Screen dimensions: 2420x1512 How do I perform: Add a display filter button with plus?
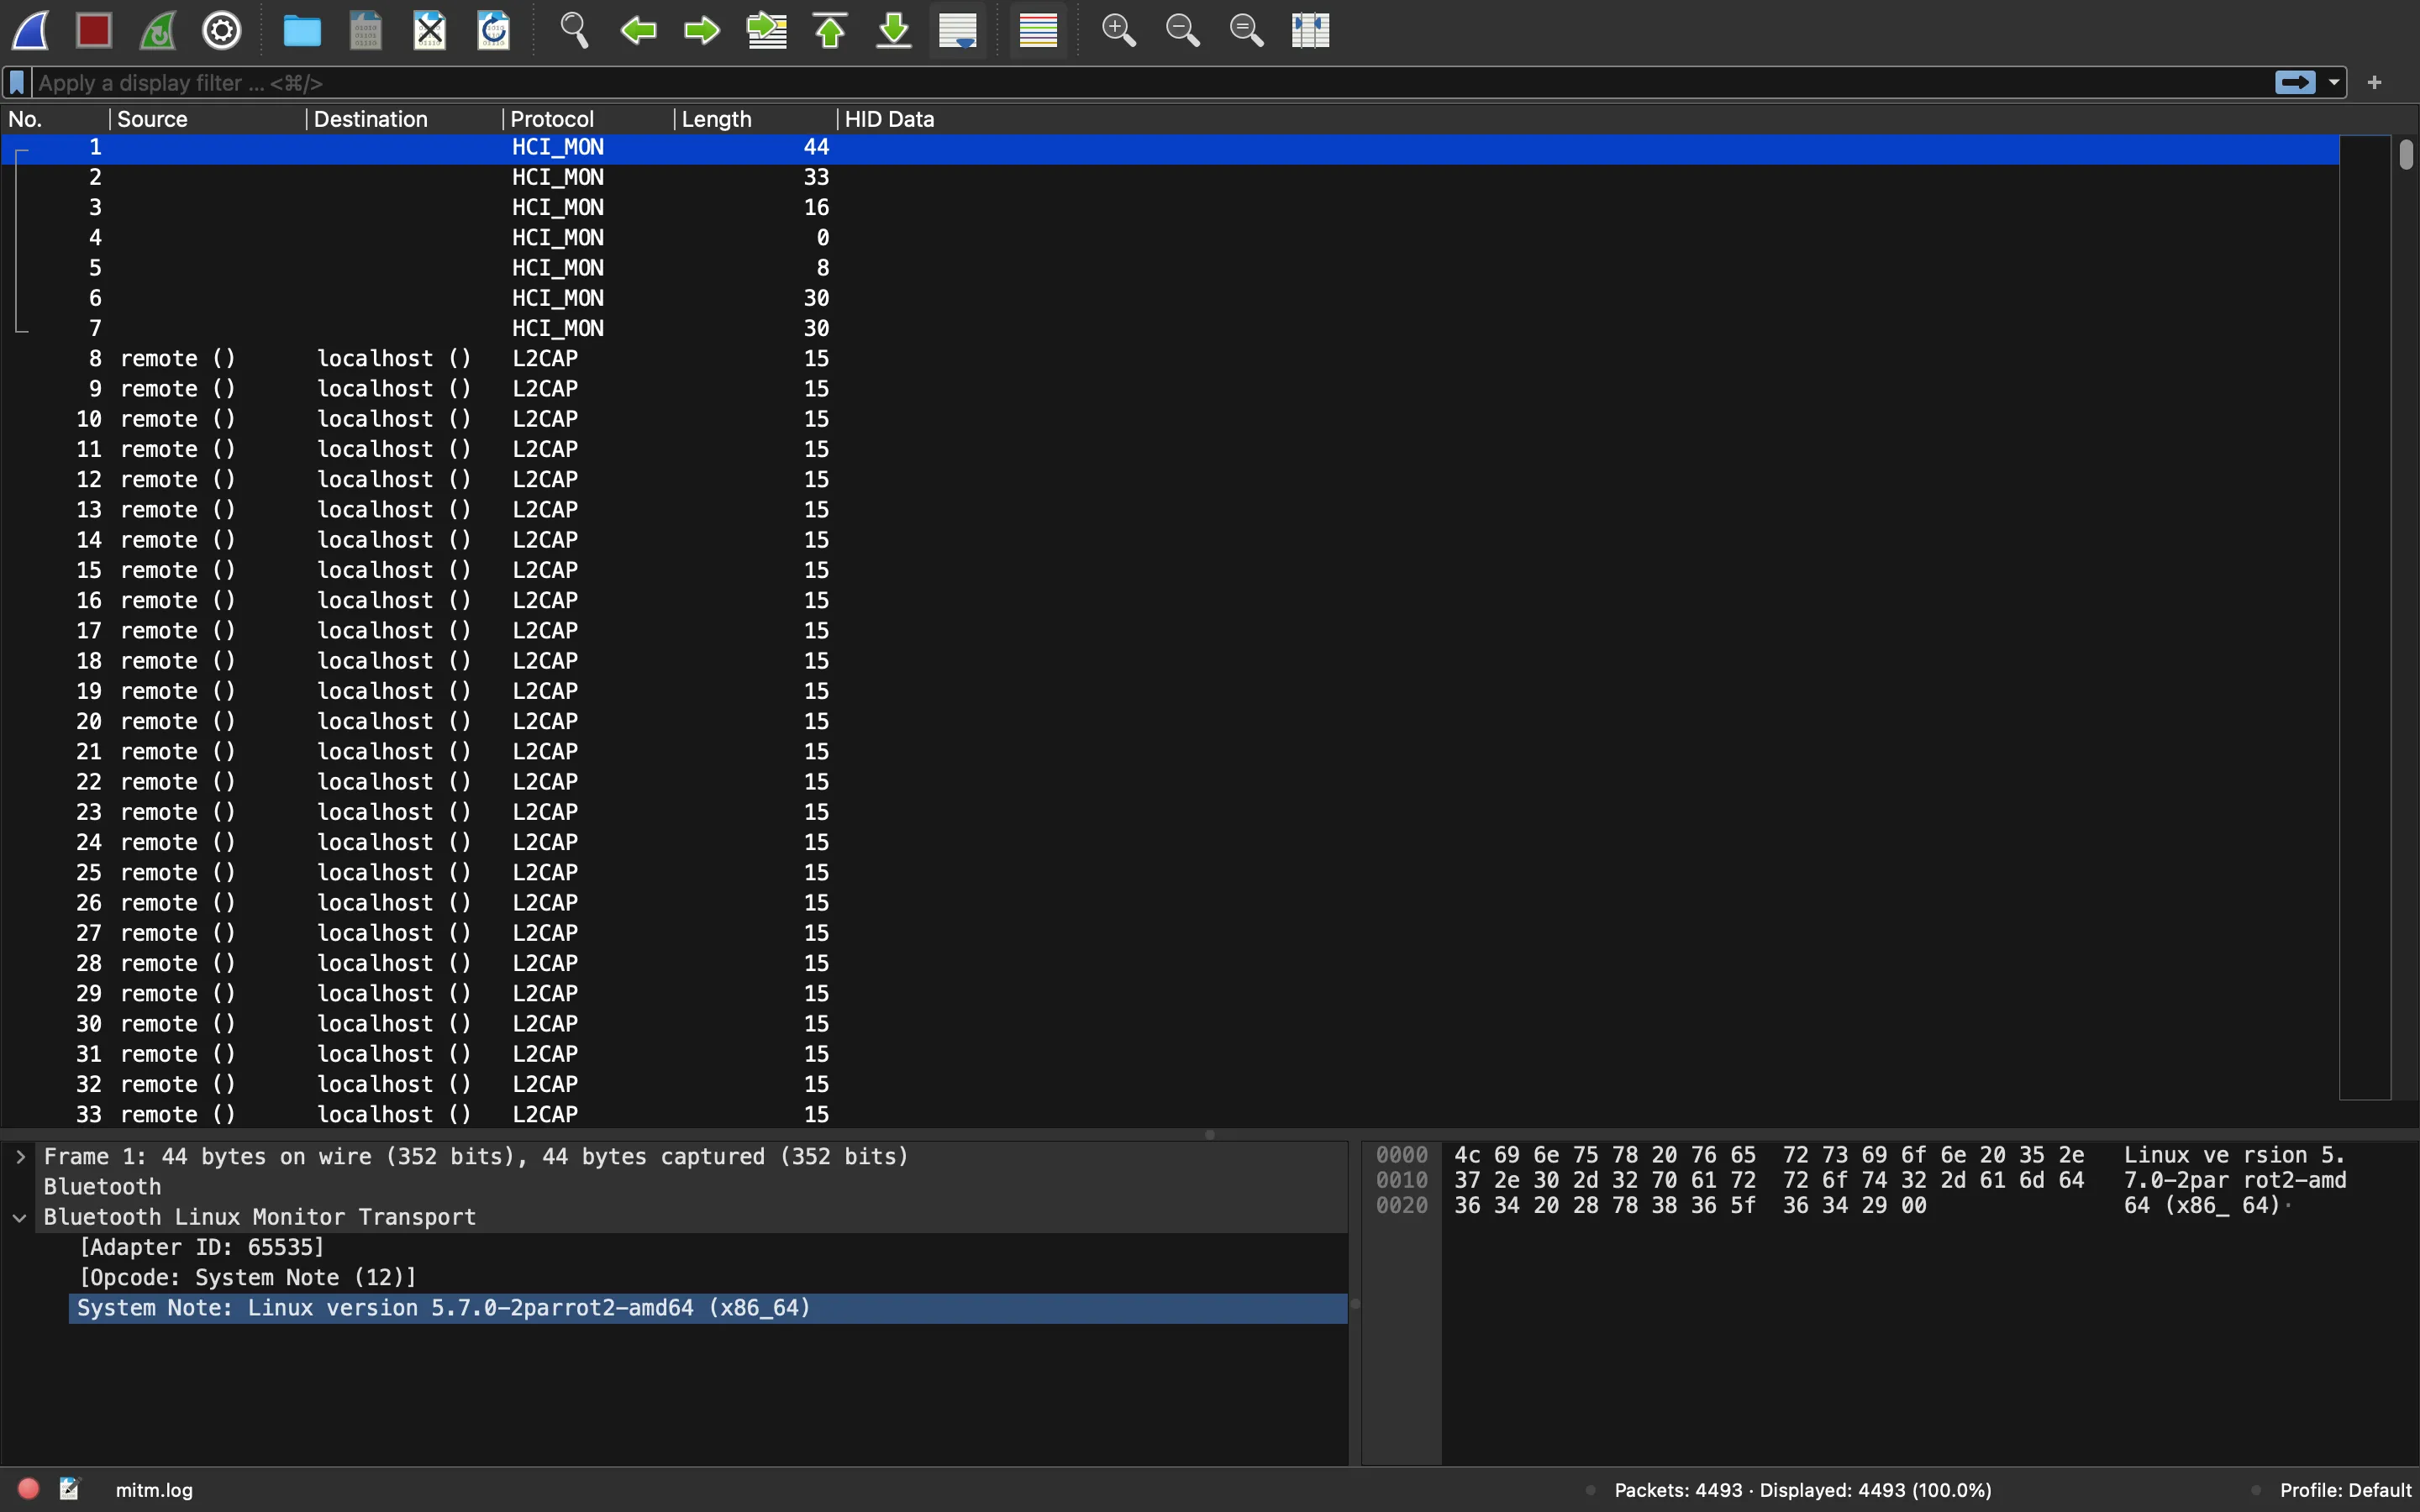(x=2375, y=83)
